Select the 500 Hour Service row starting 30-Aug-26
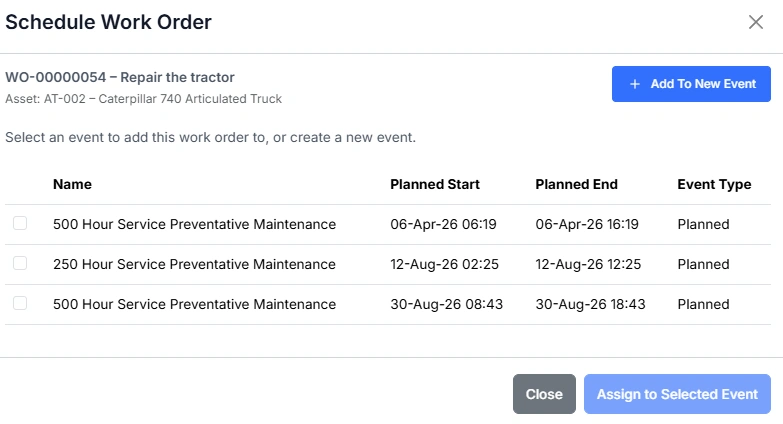The image size is (783, 424). (x=194, y=304)
